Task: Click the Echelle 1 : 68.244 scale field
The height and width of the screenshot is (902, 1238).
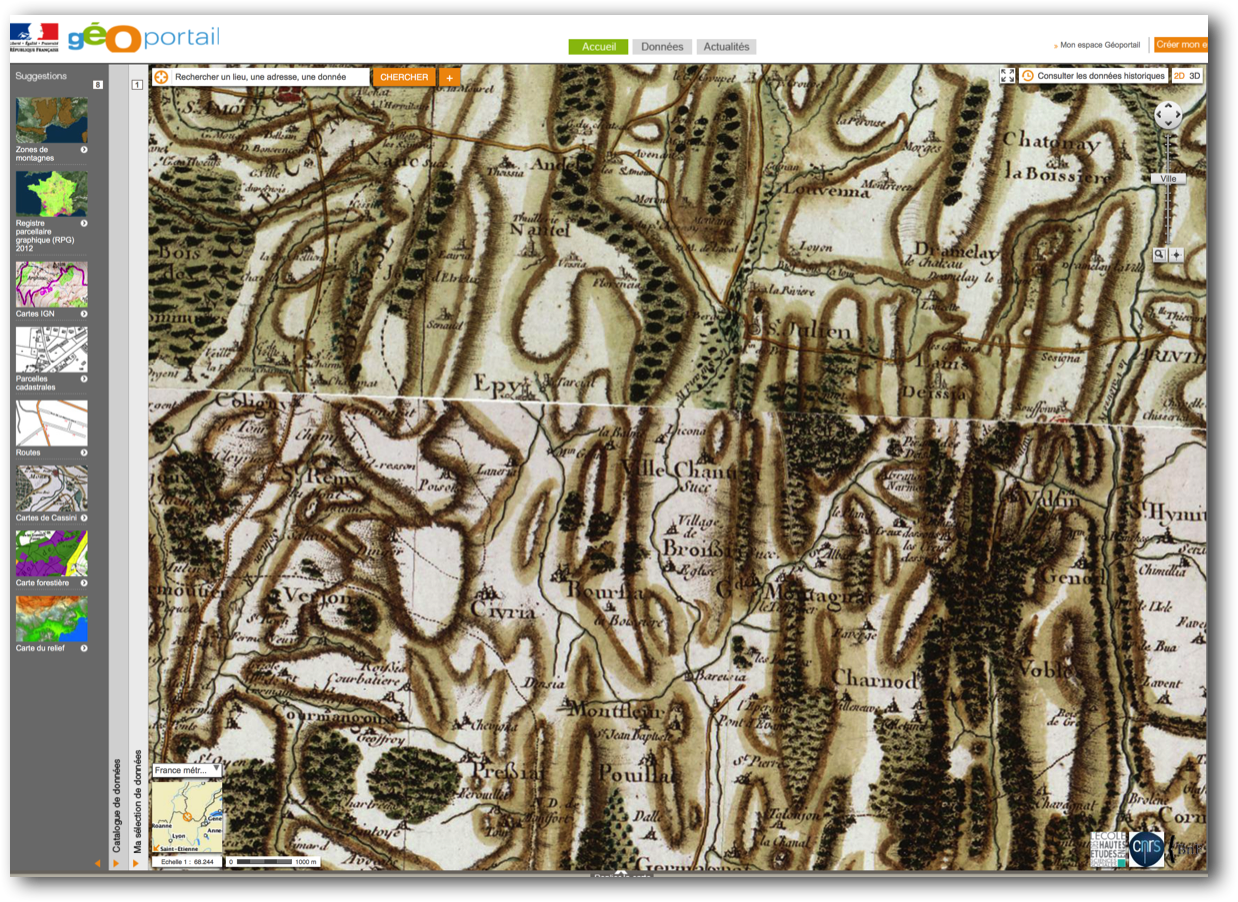Action: click(187, 861)
